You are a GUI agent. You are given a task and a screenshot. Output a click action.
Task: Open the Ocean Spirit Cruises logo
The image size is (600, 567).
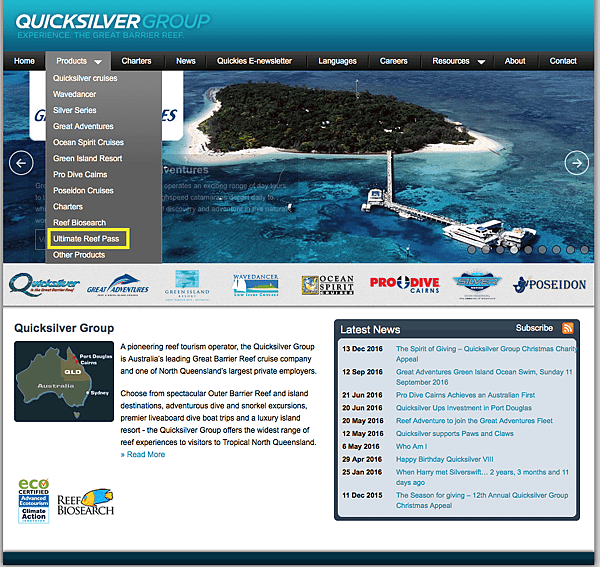pyautogui.click(x=328, y=285)
